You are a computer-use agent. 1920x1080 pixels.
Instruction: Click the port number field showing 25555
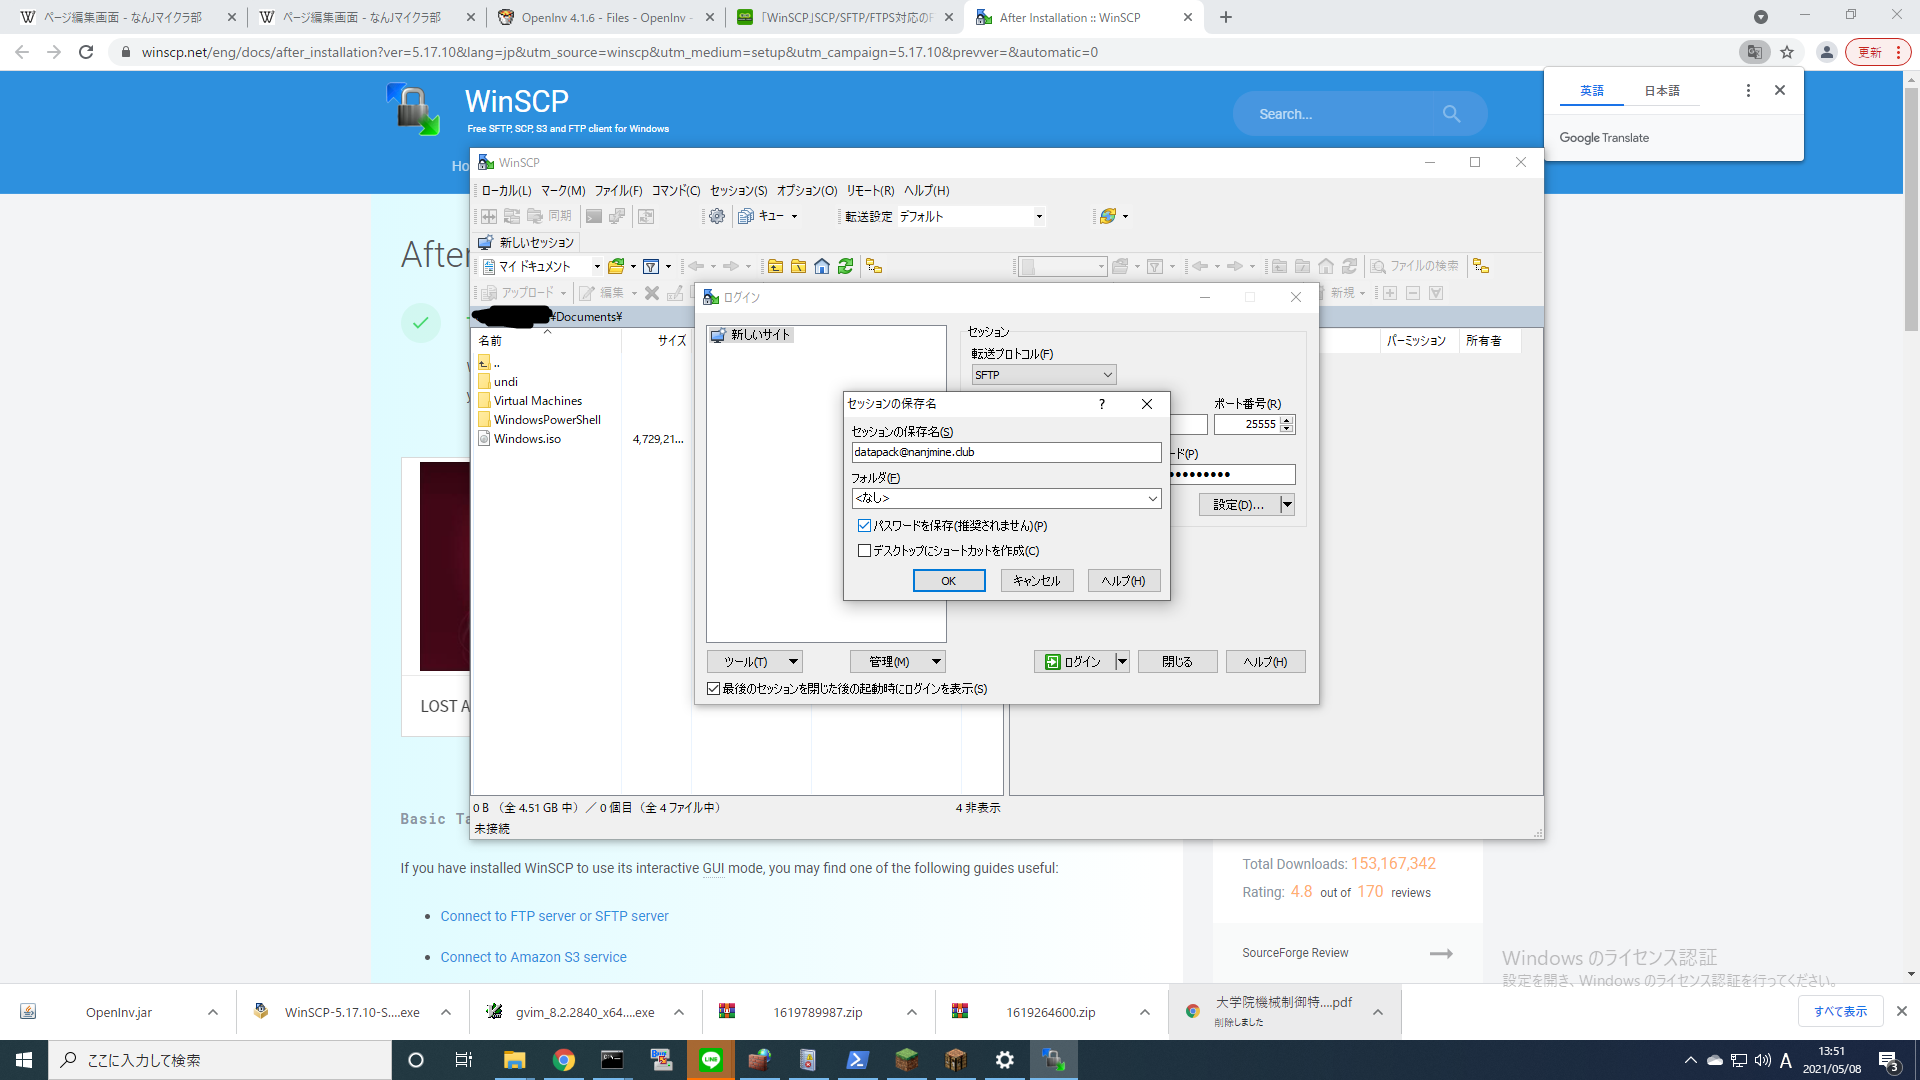click(1247, 425)
